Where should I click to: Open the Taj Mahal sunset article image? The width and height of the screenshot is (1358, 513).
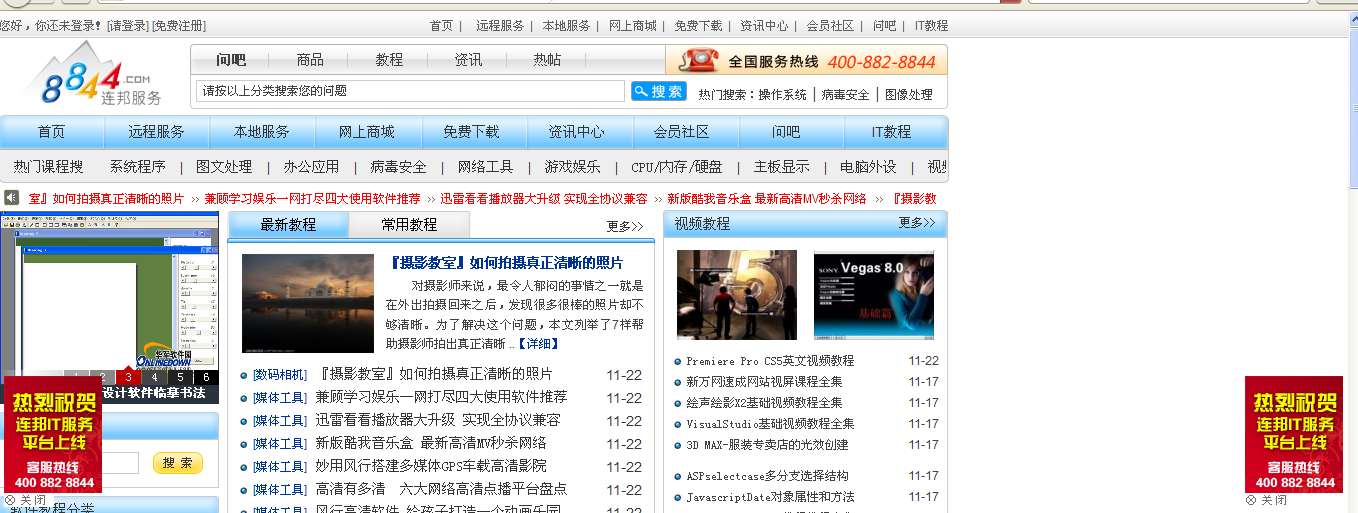(307, 303)
